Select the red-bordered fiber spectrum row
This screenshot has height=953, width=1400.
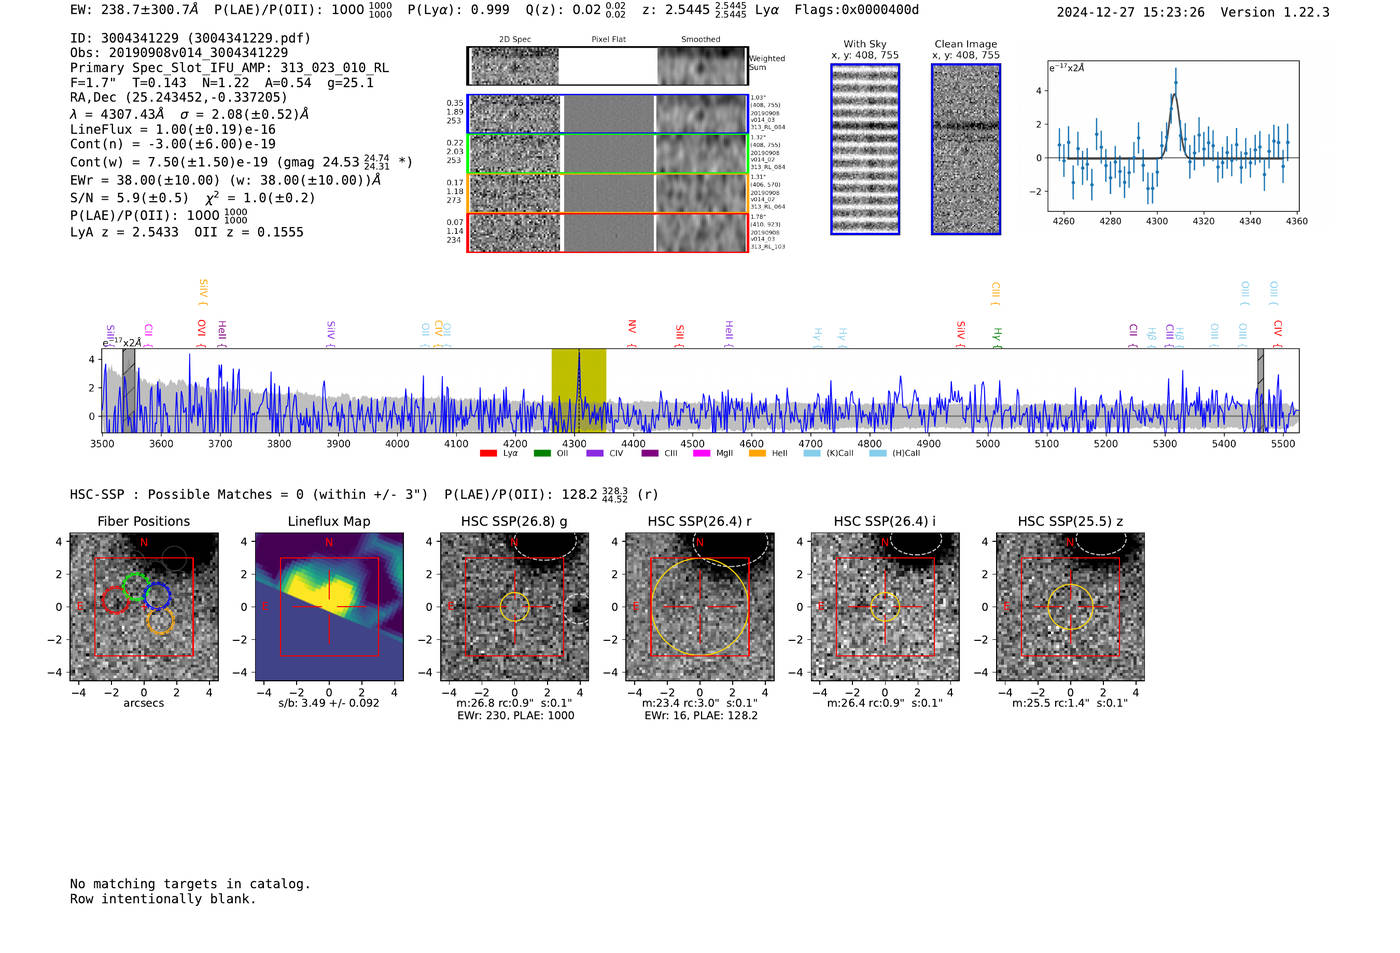pyautogui.click(x=607, y=232)
